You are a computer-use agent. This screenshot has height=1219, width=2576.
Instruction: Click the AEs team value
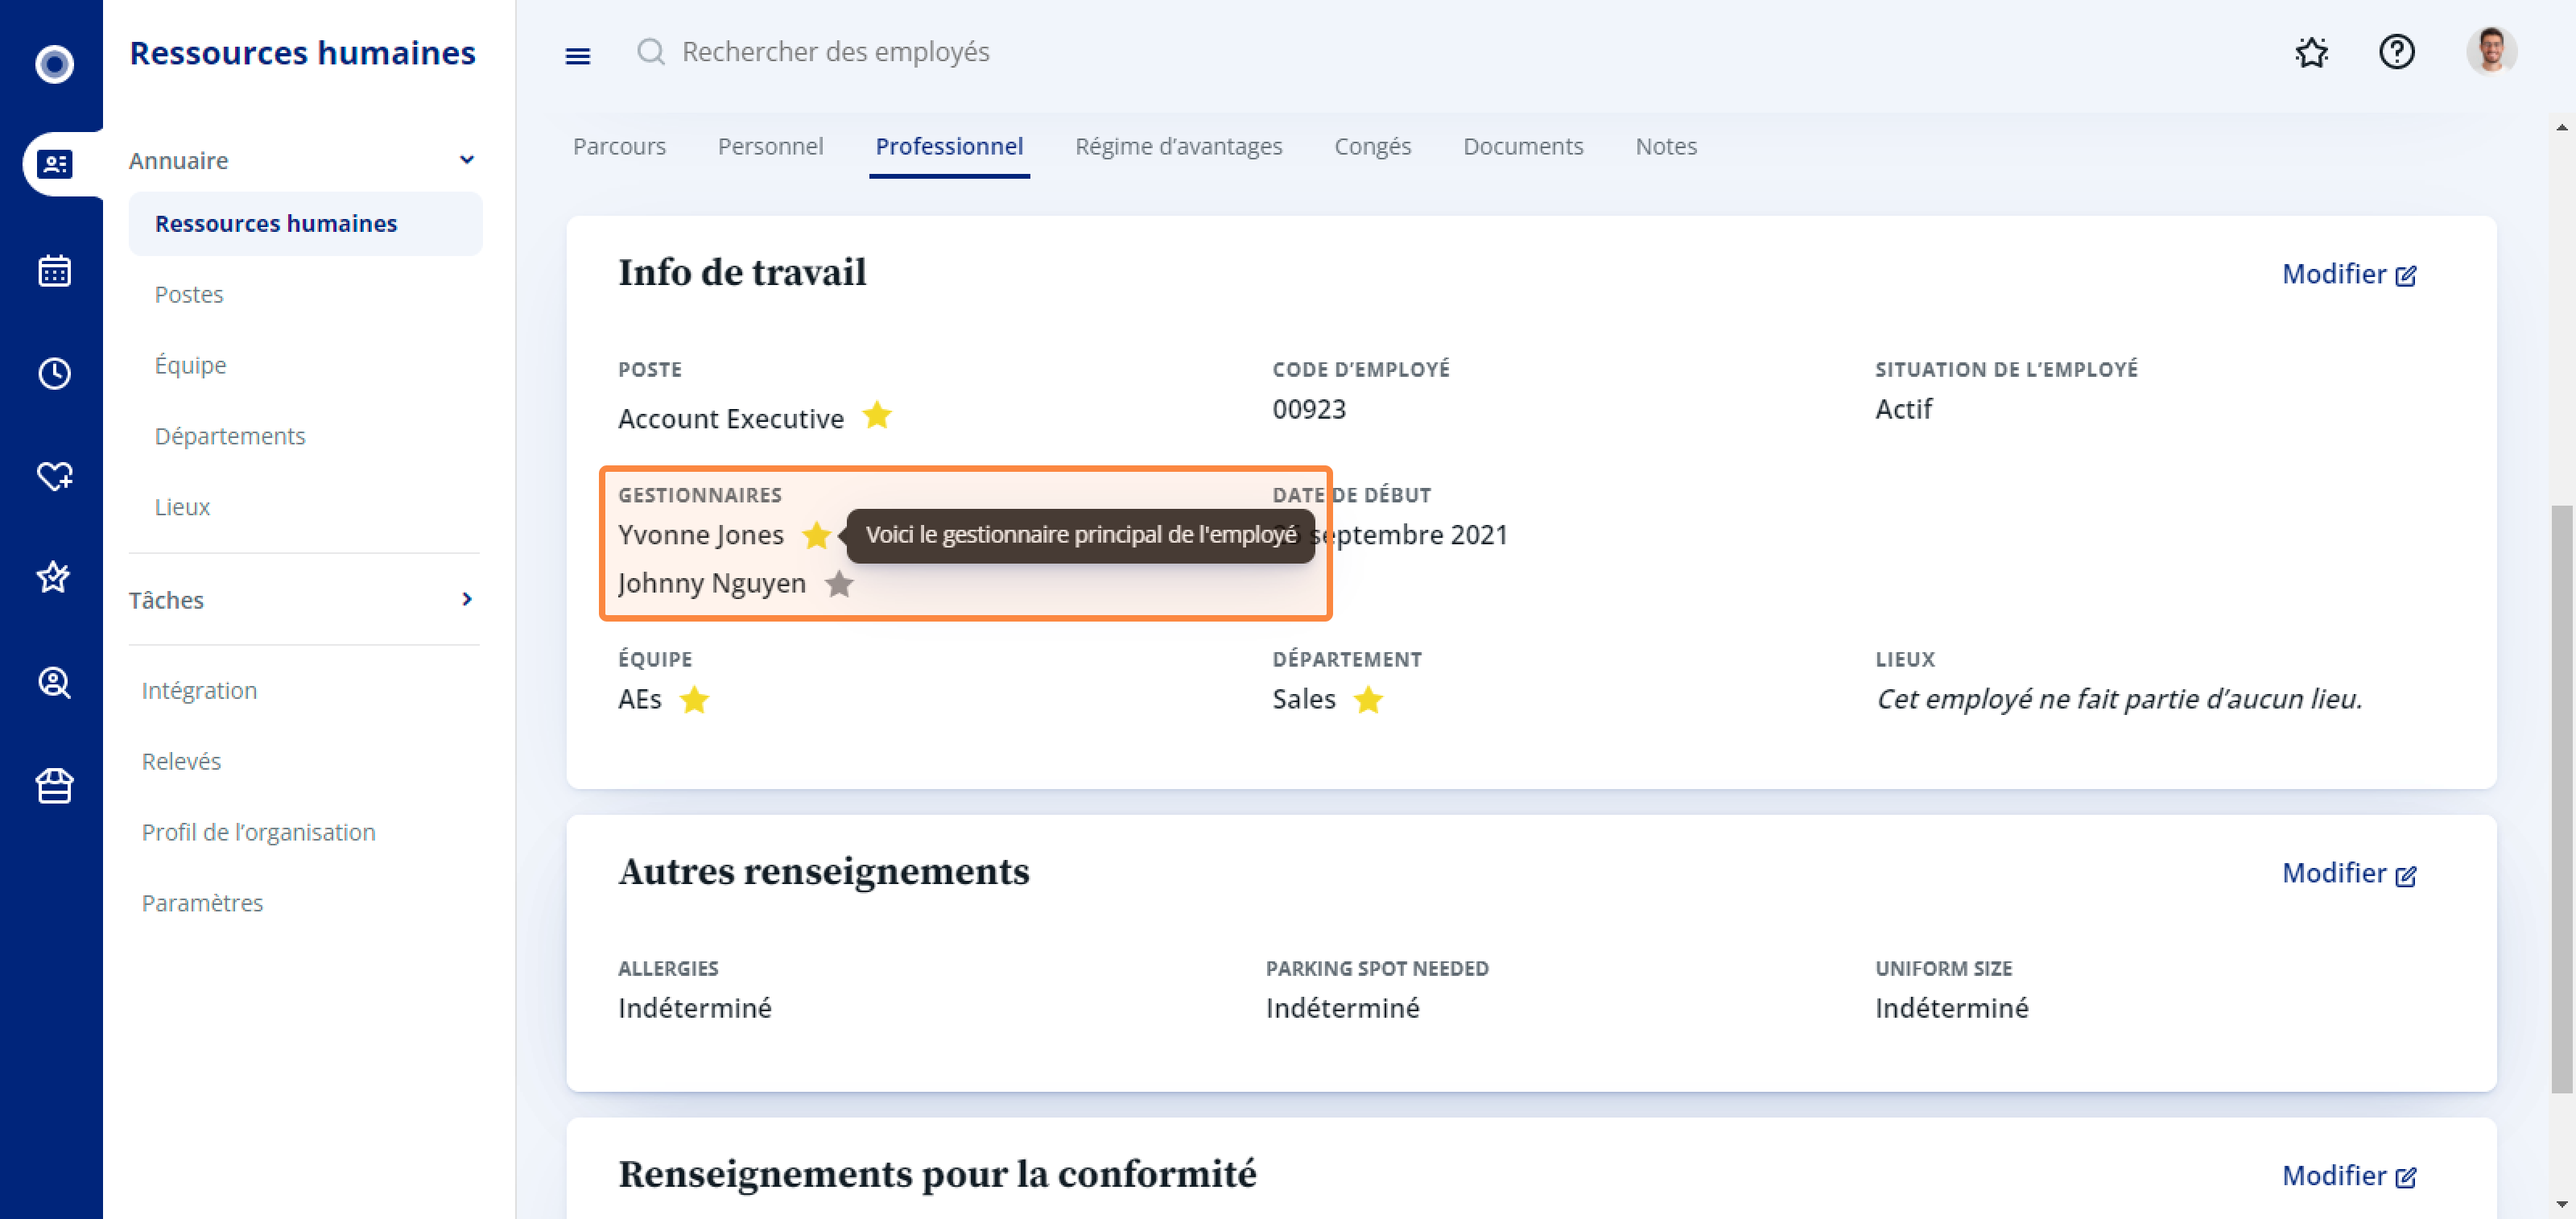(639, 699)
